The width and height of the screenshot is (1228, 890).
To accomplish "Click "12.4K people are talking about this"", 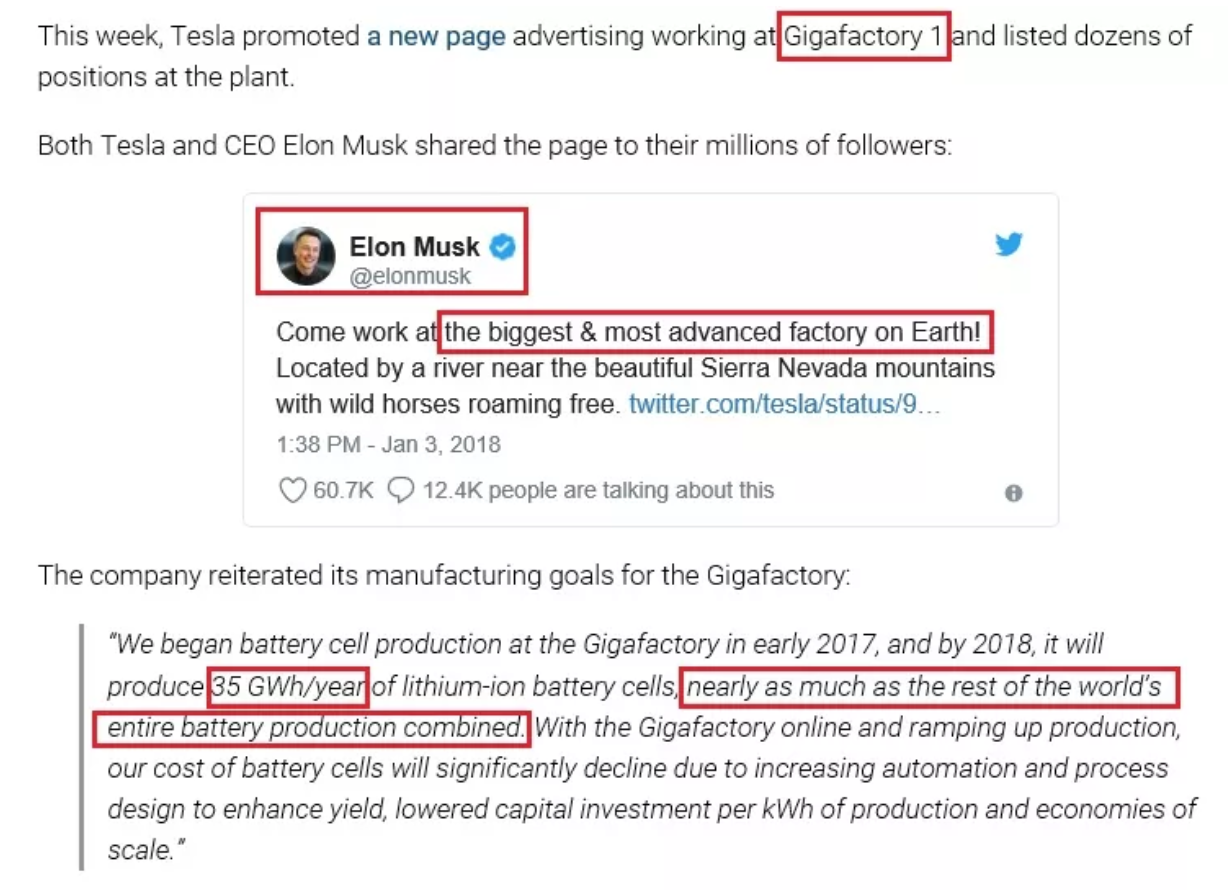I will click(598, 491).
